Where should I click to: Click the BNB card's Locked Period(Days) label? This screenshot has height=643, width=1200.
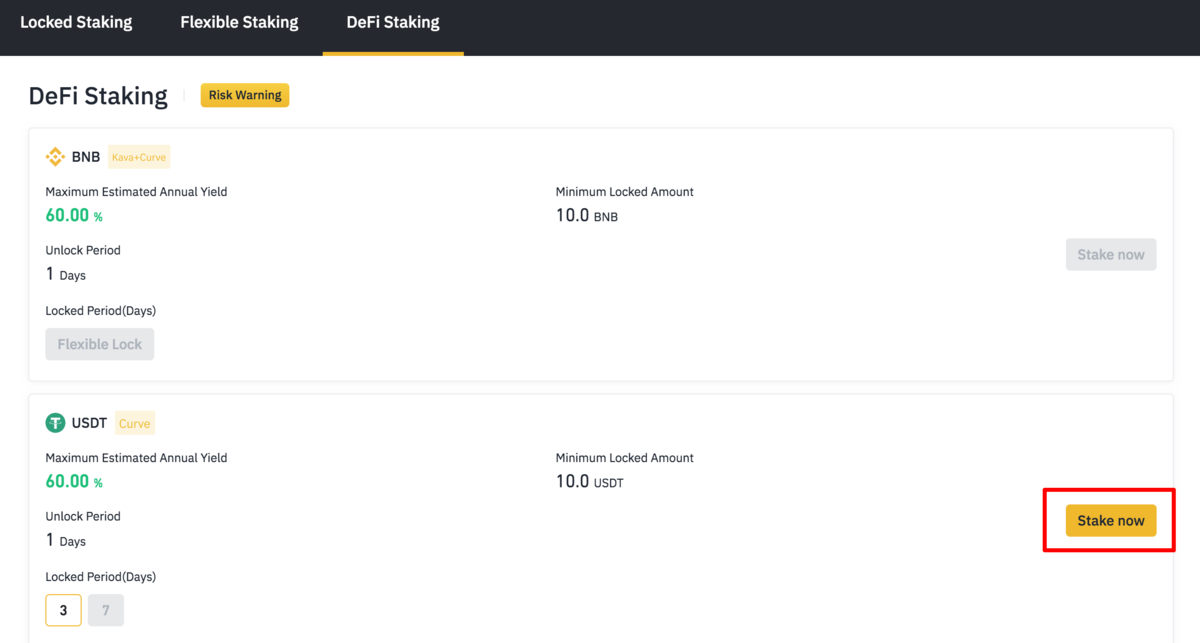click(x=101, y=311)
